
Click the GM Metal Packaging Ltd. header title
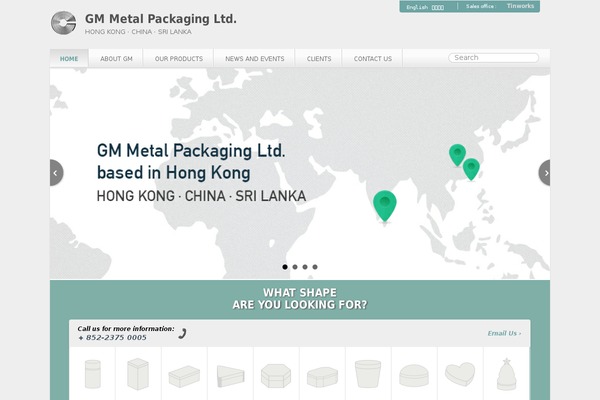click(x=161, y=19)
